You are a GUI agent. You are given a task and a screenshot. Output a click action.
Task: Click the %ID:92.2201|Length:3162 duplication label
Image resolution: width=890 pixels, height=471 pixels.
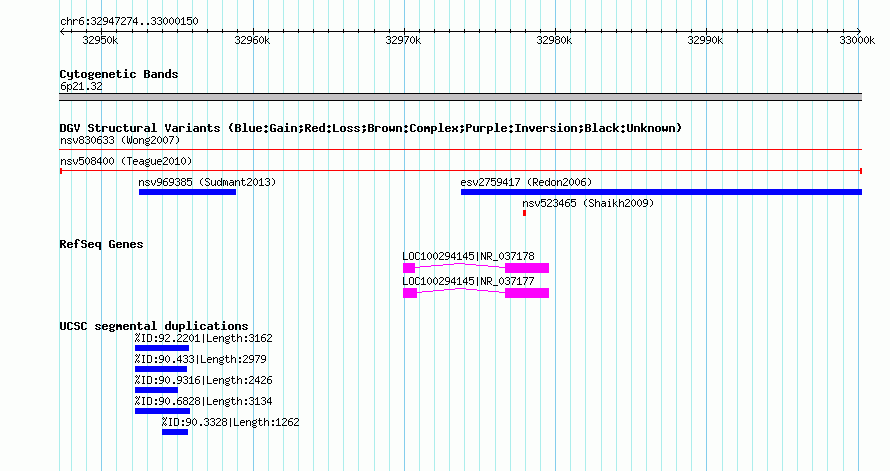203,338
